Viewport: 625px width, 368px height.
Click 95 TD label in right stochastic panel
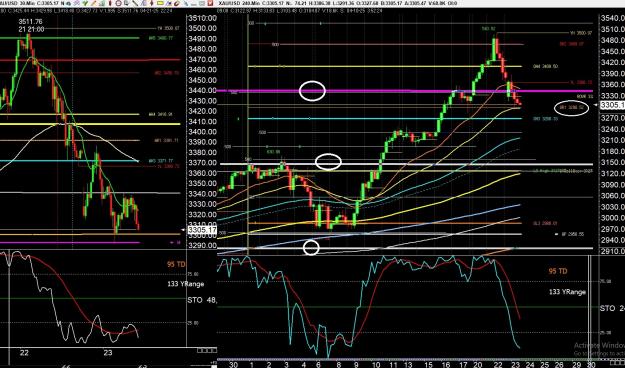pos(558,271)
